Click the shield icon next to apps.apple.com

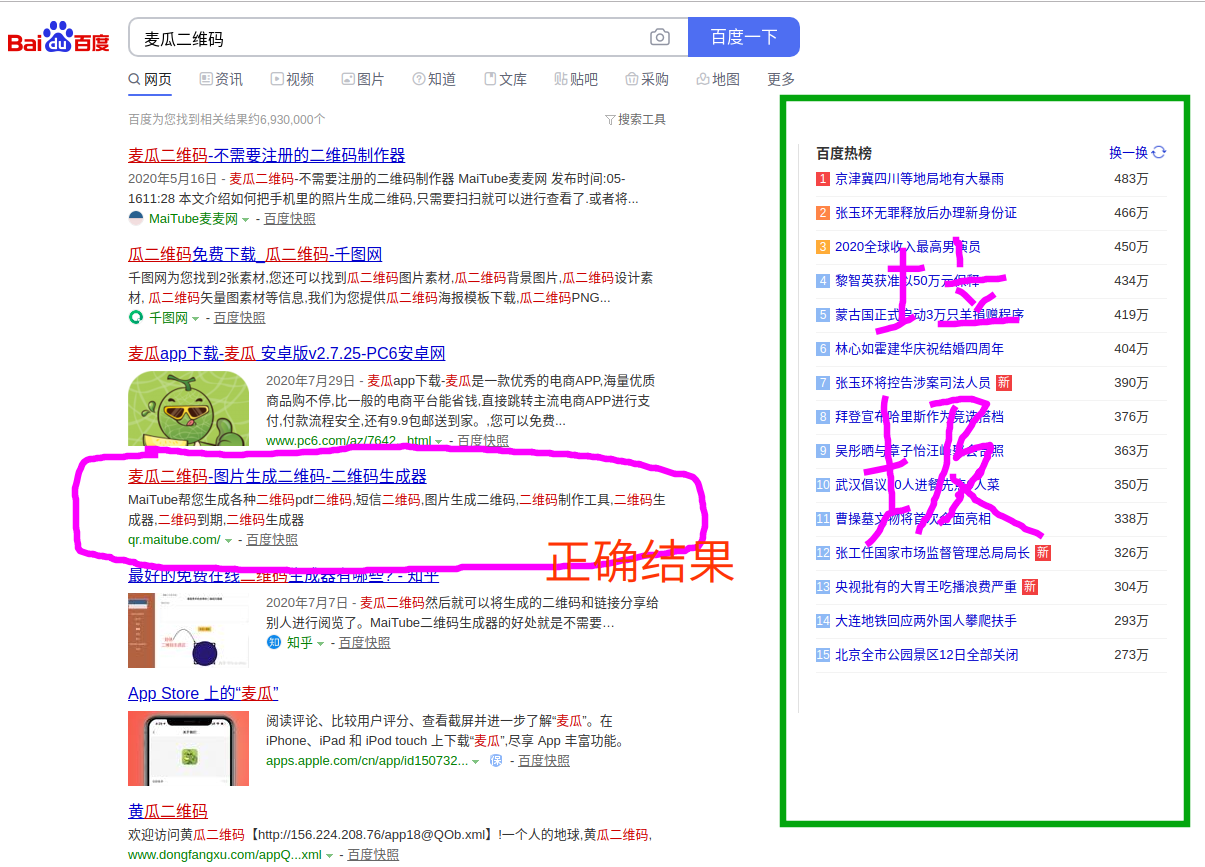(x=496, y=761)
